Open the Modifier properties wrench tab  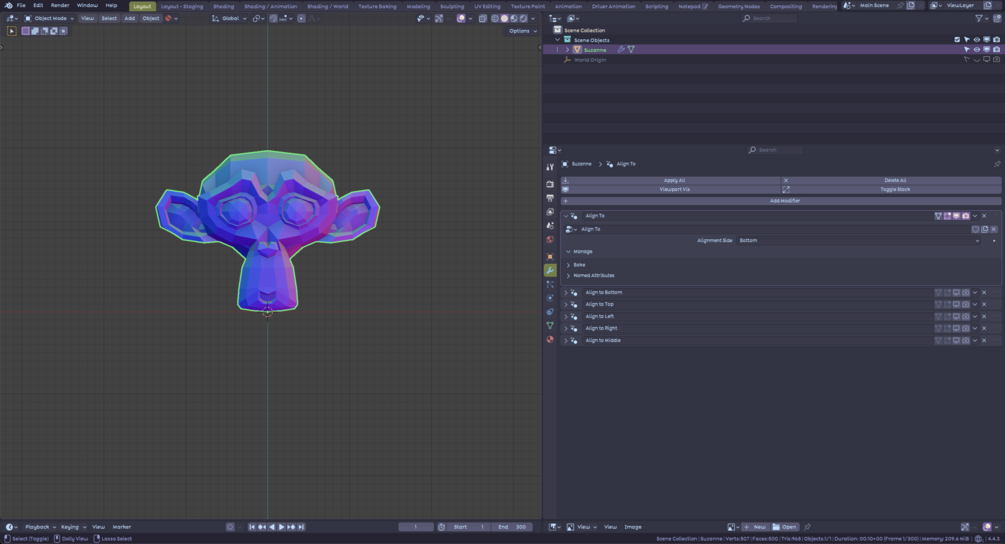pyautogui.click(x=550, y=270)
